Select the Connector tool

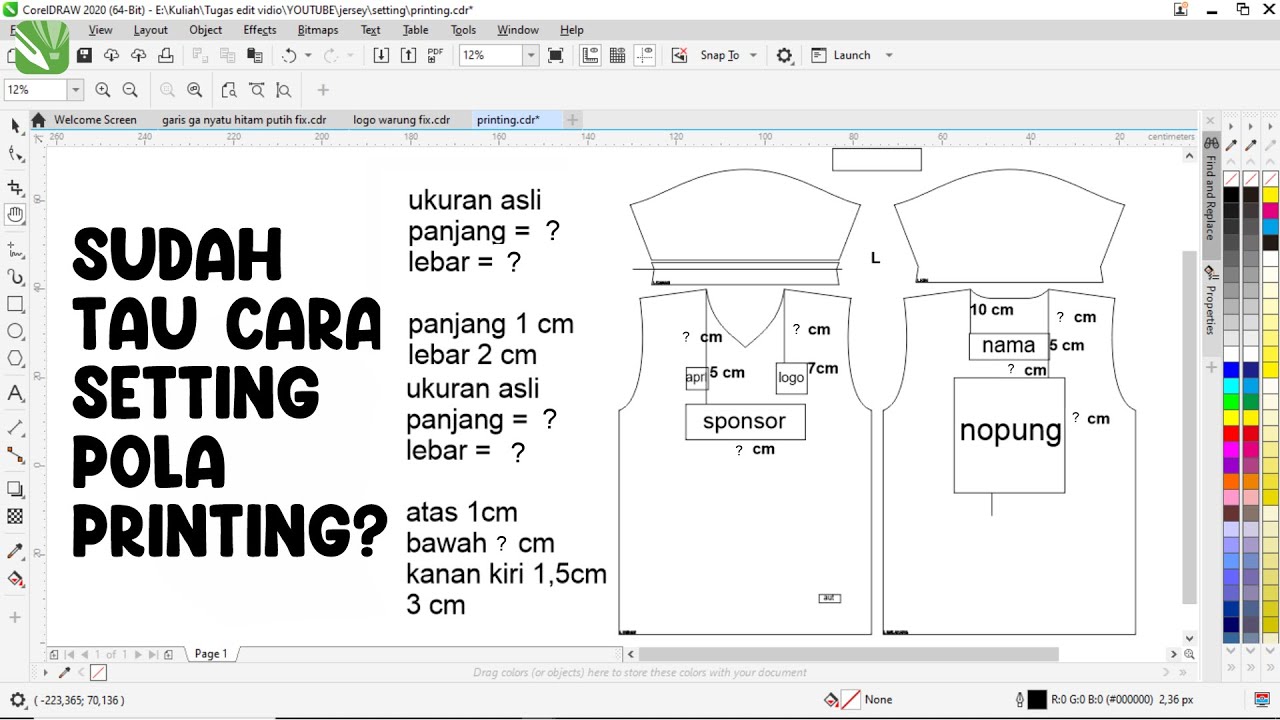tap(15, 455)
